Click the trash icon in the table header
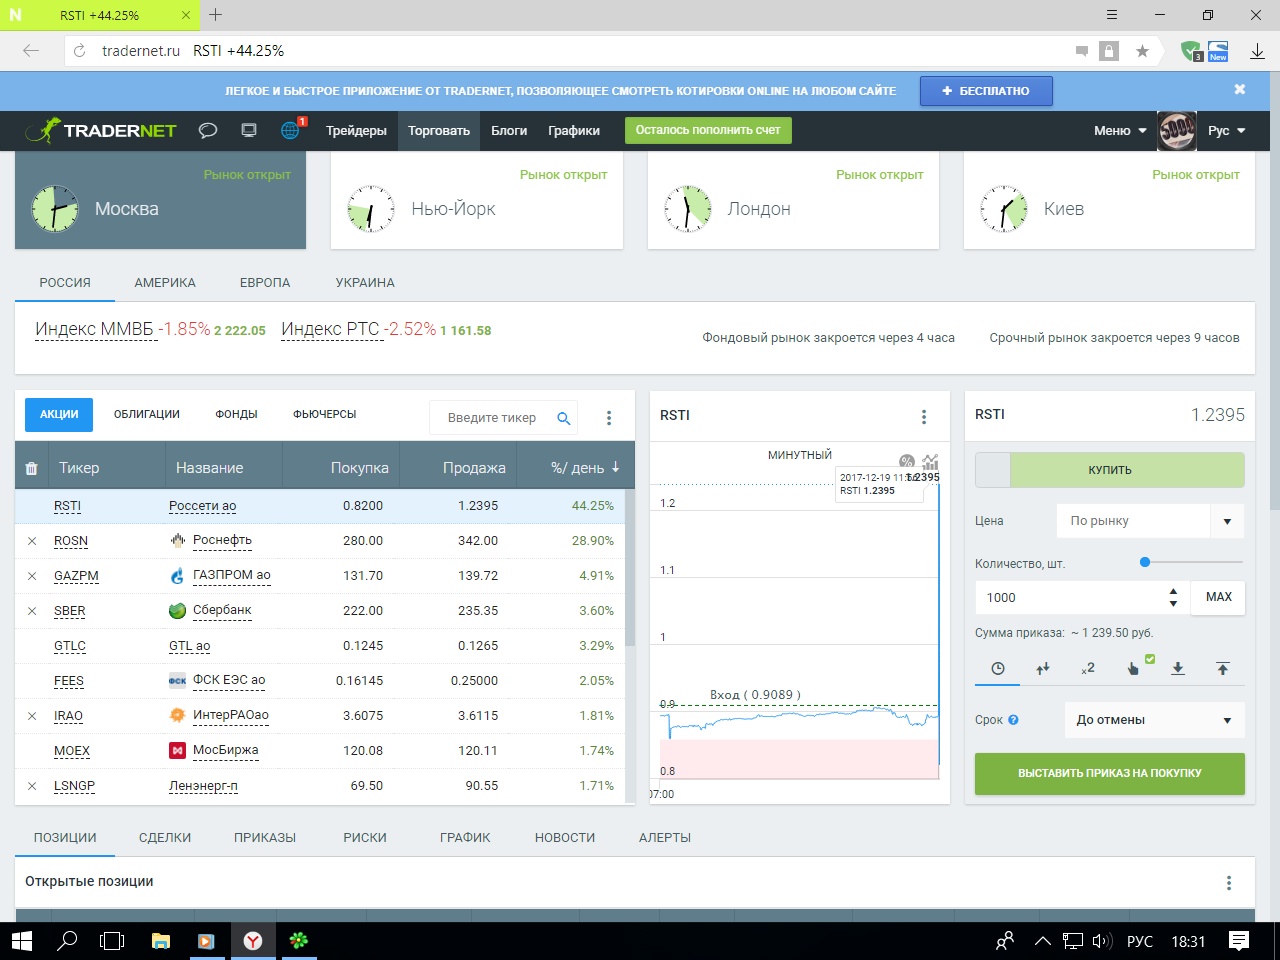This screenshot has width=1280, height=960. (x=31, y=468)
